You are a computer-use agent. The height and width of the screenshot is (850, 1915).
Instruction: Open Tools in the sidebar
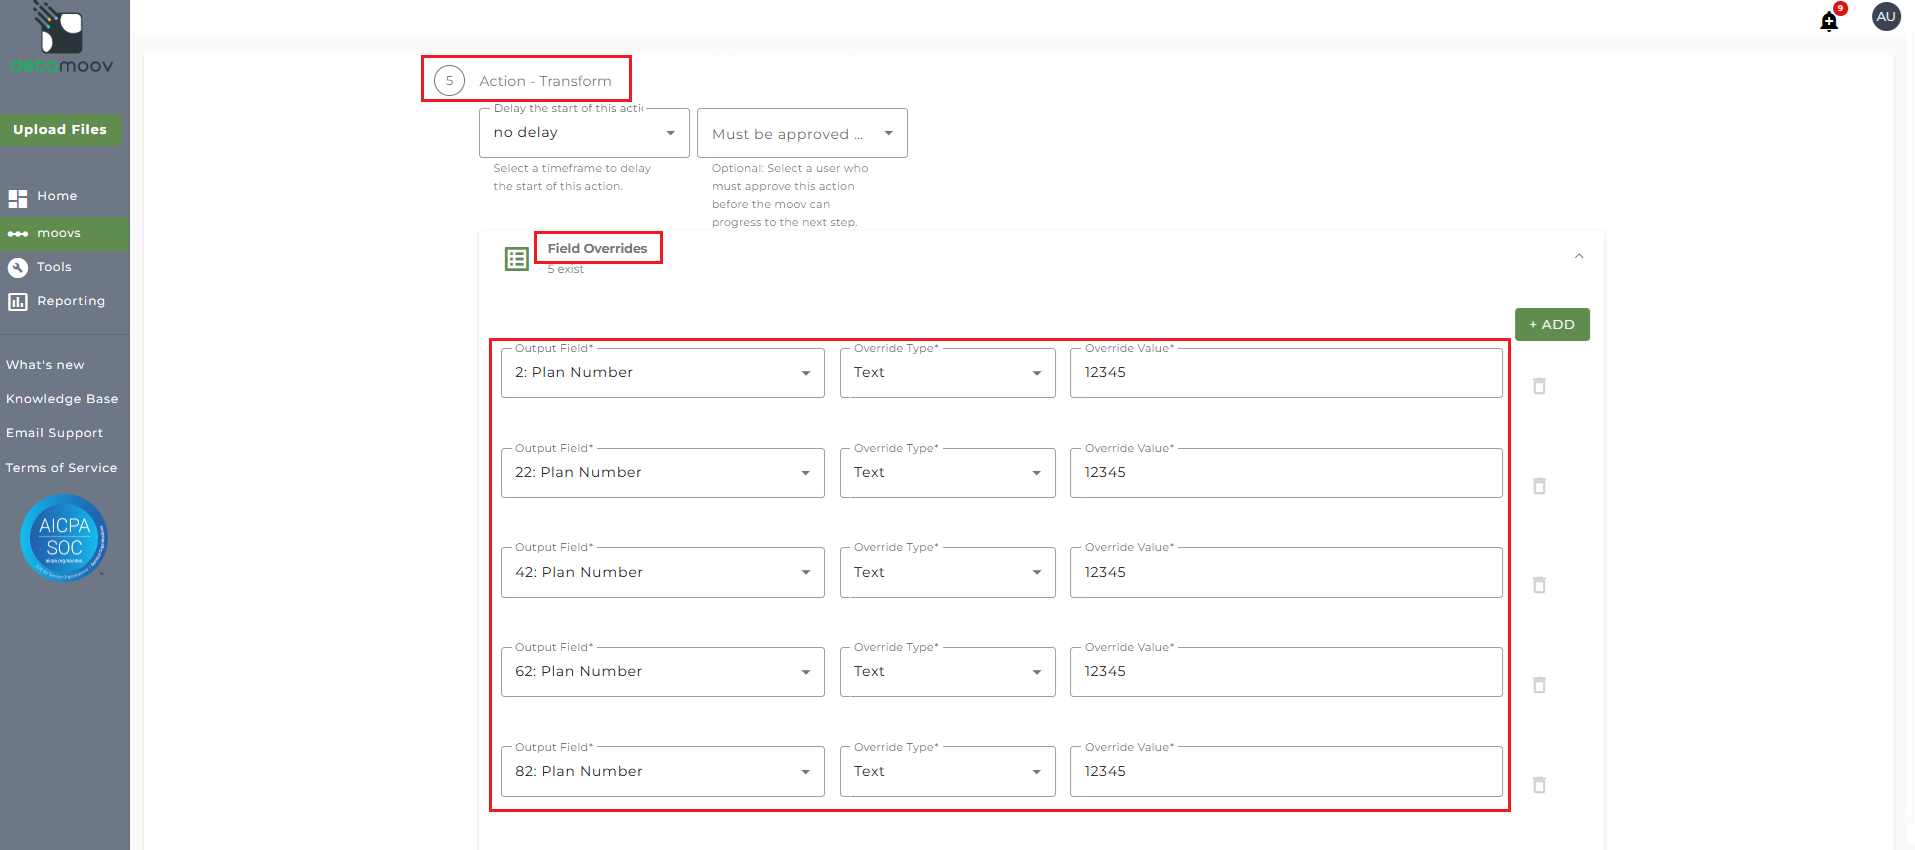click(x=54, y=267)
